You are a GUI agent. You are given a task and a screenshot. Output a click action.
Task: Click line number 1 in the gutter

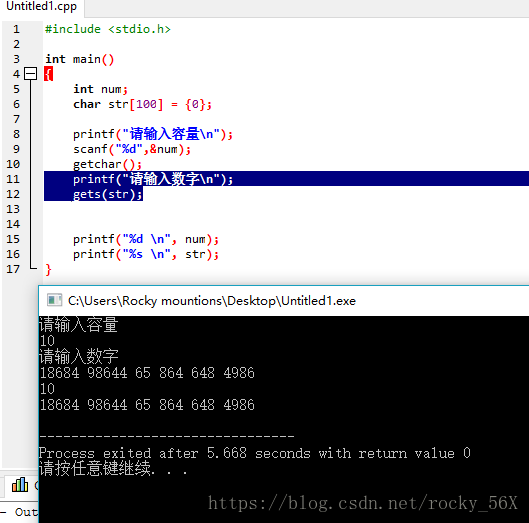tap(16, 29)
